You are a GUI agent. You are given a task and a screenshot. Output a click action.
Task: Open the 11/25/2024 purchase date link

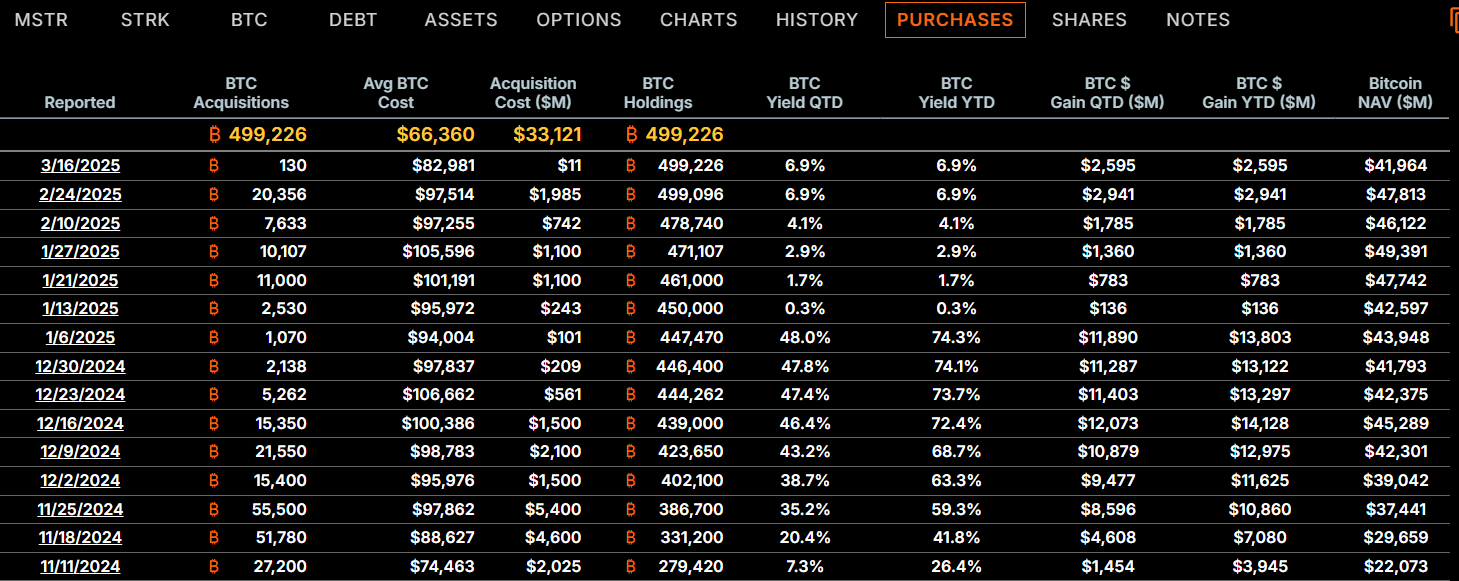pyautogui.click(x=80, y=510)
